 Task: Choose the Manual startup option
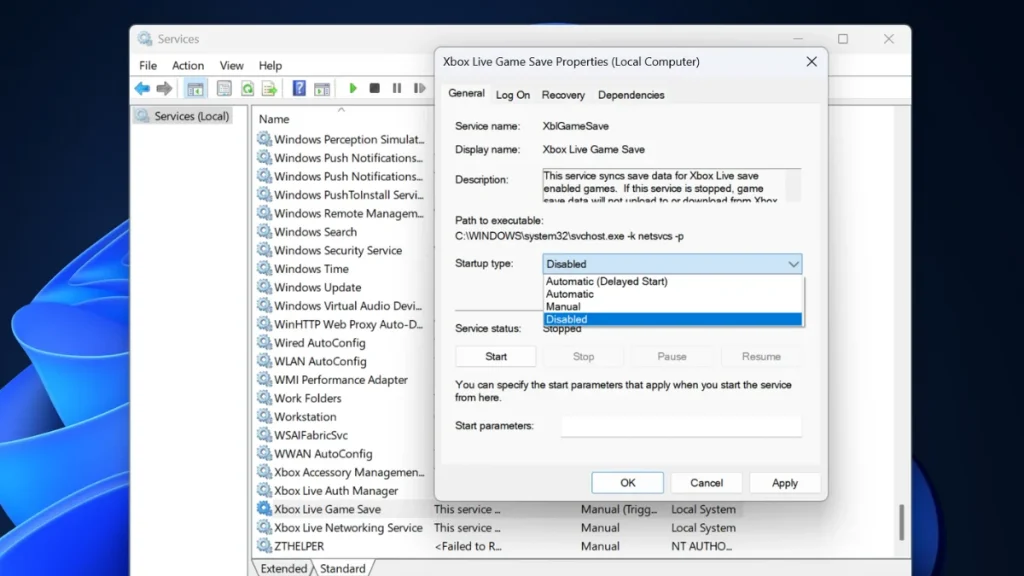(x=672, y=306)
